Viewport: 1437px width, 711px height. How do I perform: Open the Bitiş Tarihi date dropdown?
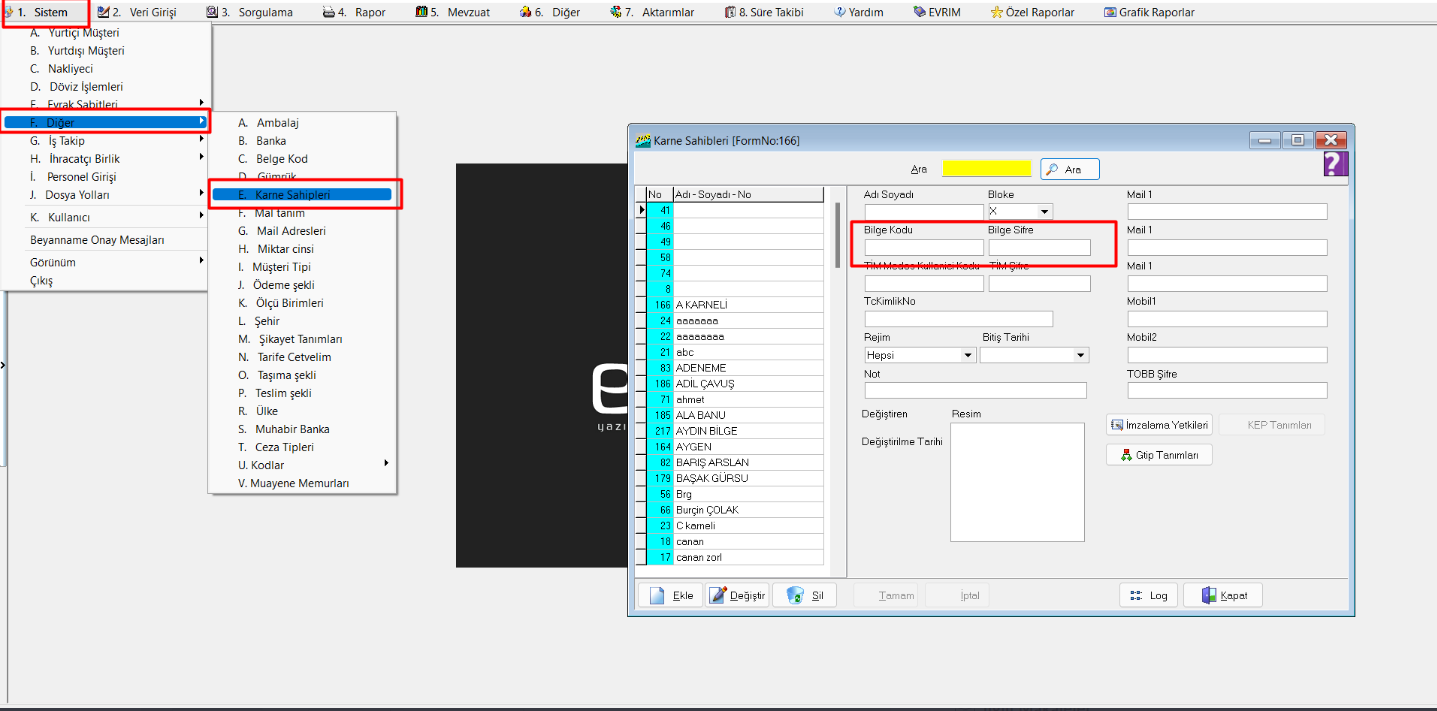tap(1080, 355)
